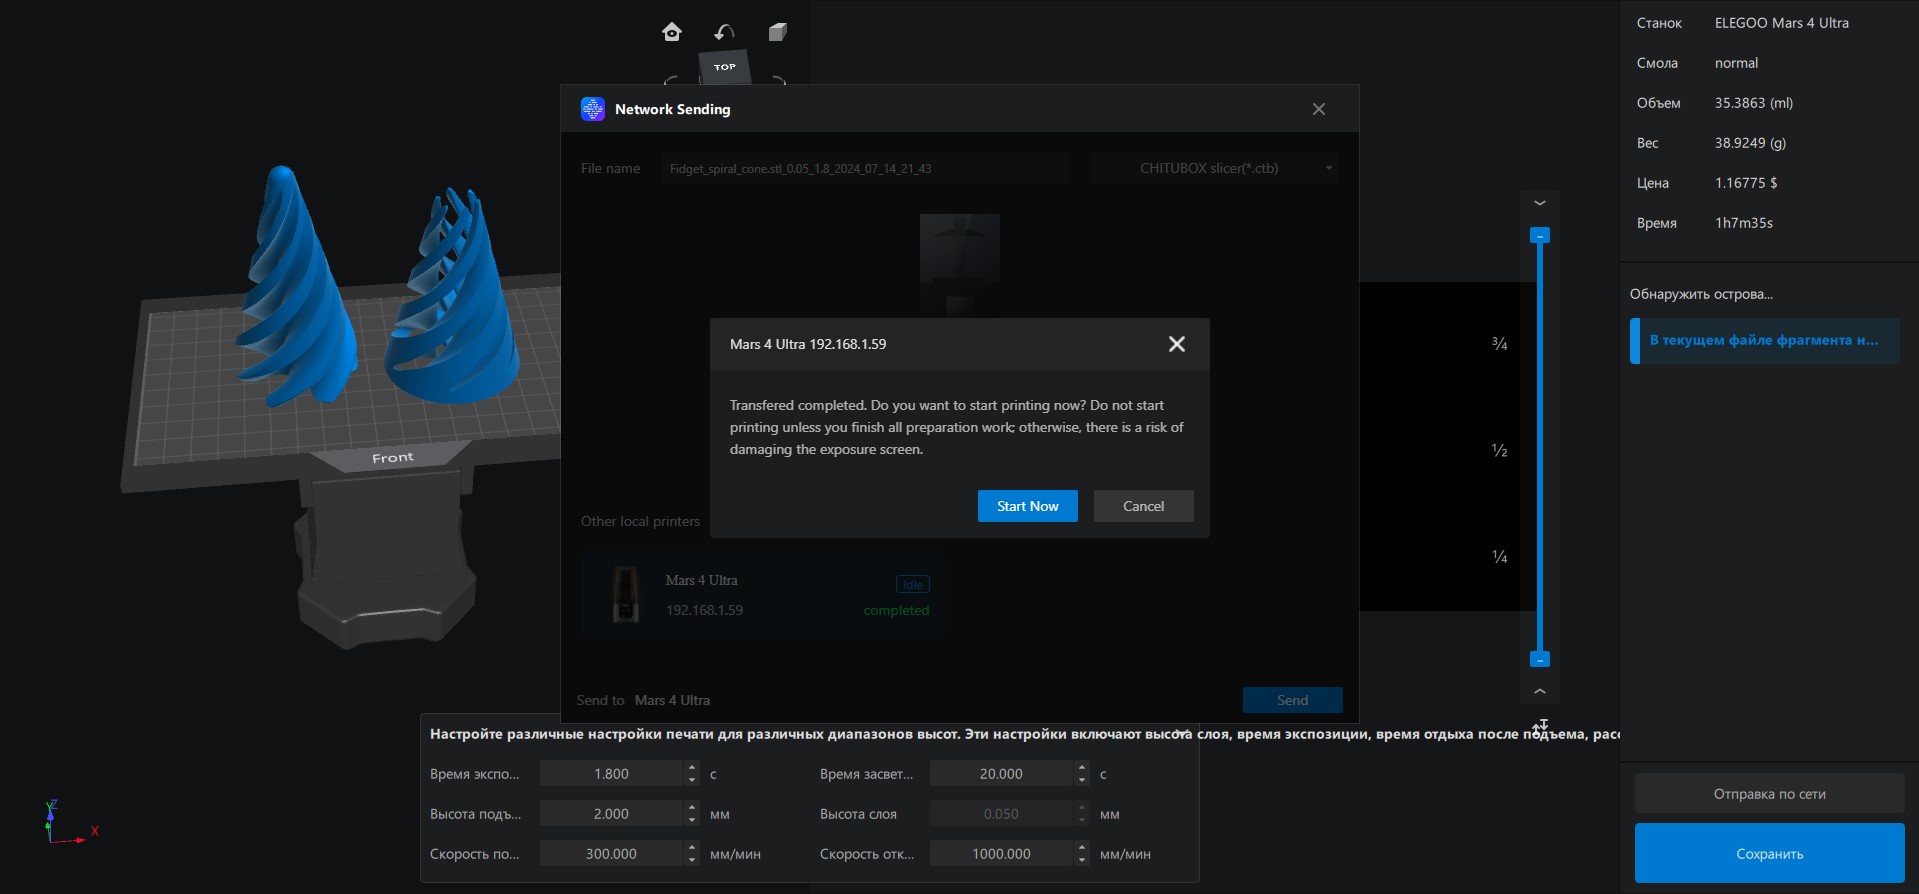This screenshot has width=1919, height=894.
Task: Click the stepper arrows beside Скорость отк...
Action: click(1082, 854)
